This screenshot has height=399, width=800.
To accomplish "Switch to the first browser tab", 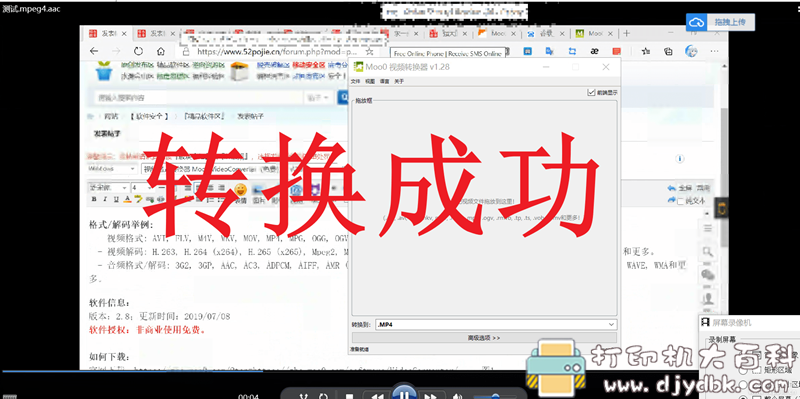I will pos(107,34).
